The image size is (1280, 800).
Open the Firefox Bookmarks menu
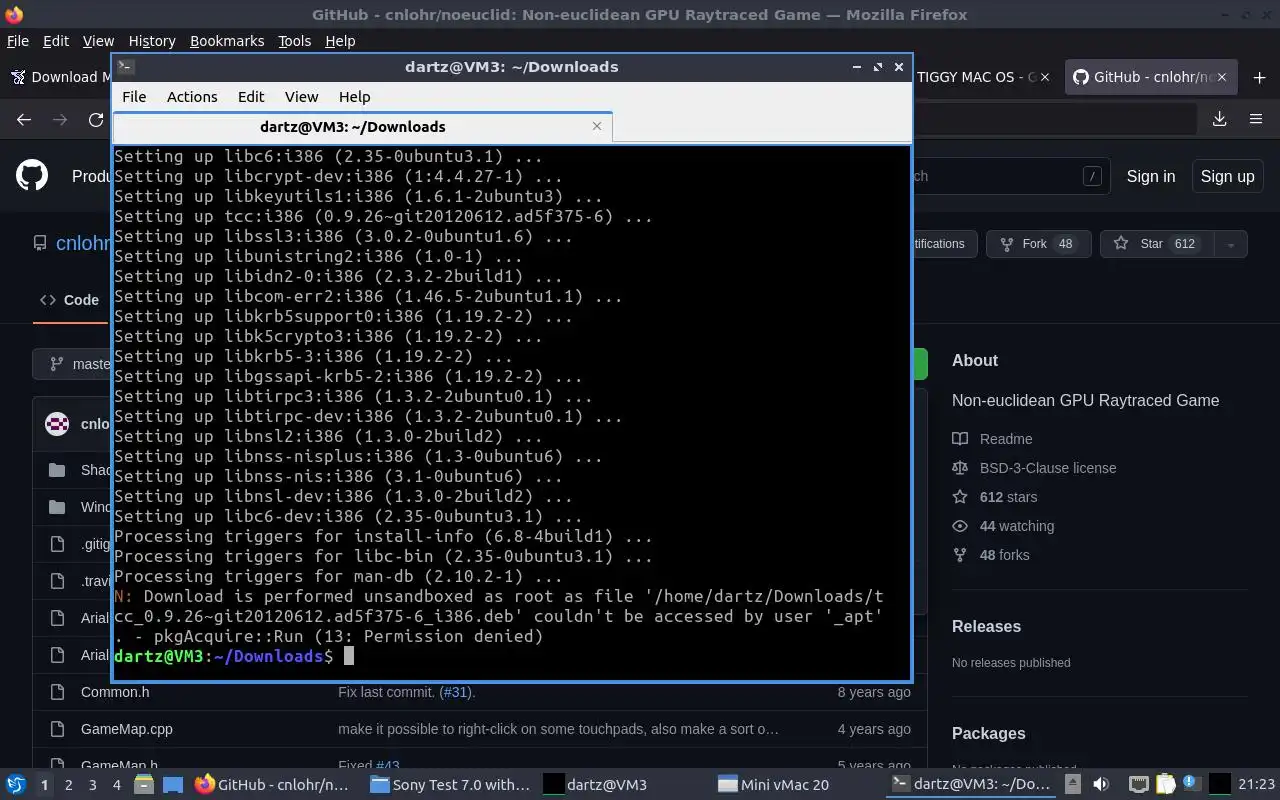[227, 41]
